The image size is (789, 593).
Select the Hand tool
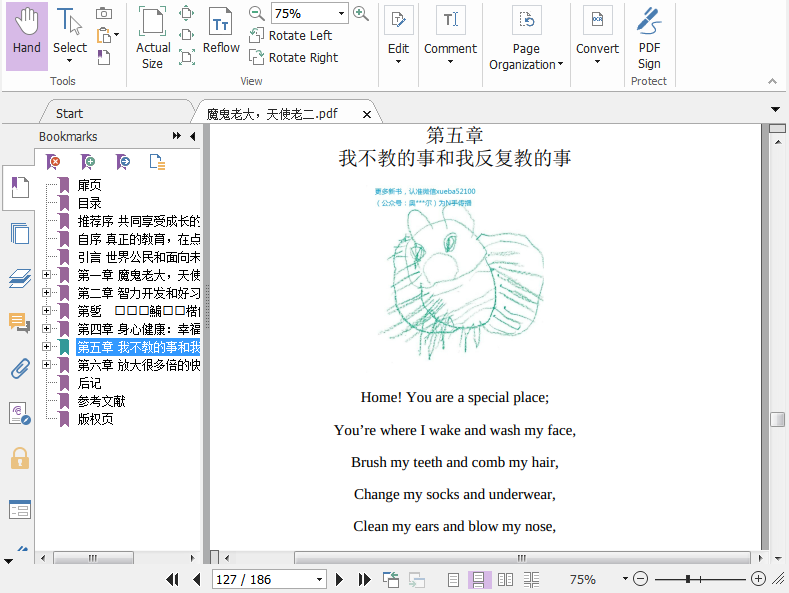[27, 35]
